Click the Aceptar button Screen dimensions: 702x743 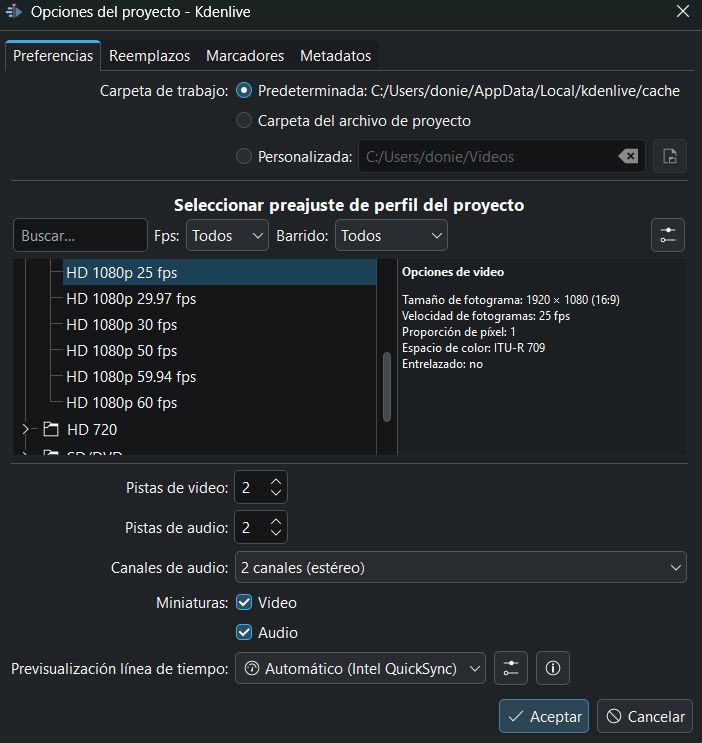pos(544,716)
